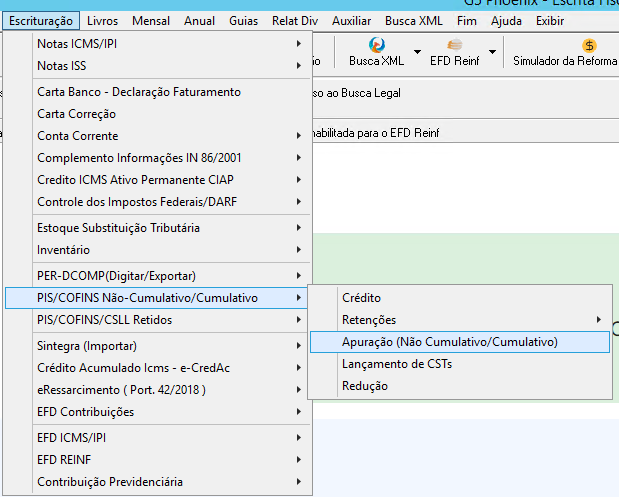Select PIS/COFINS/CSLL Retidos entry

pyautogui.click(x=158, y=320)
